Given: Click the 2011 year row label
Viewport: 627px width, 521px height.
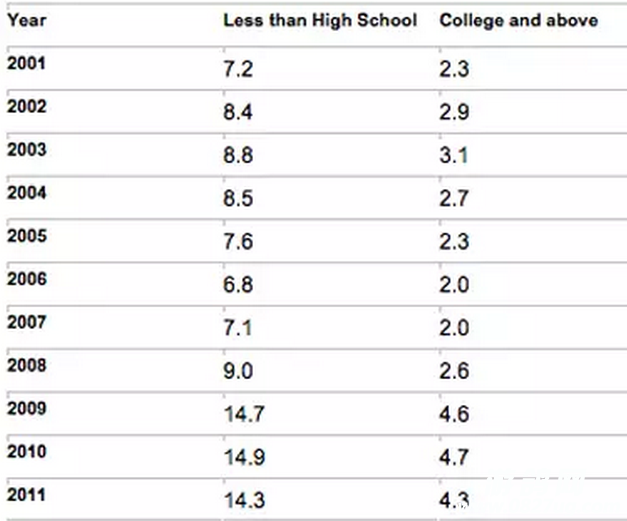Looking at the screenshot, I should pos(26,495).
